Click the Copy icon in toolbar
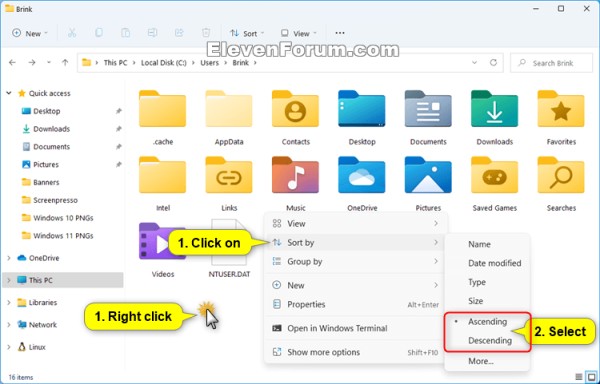This screenshot has height=384, width=600. click(99, 33)
